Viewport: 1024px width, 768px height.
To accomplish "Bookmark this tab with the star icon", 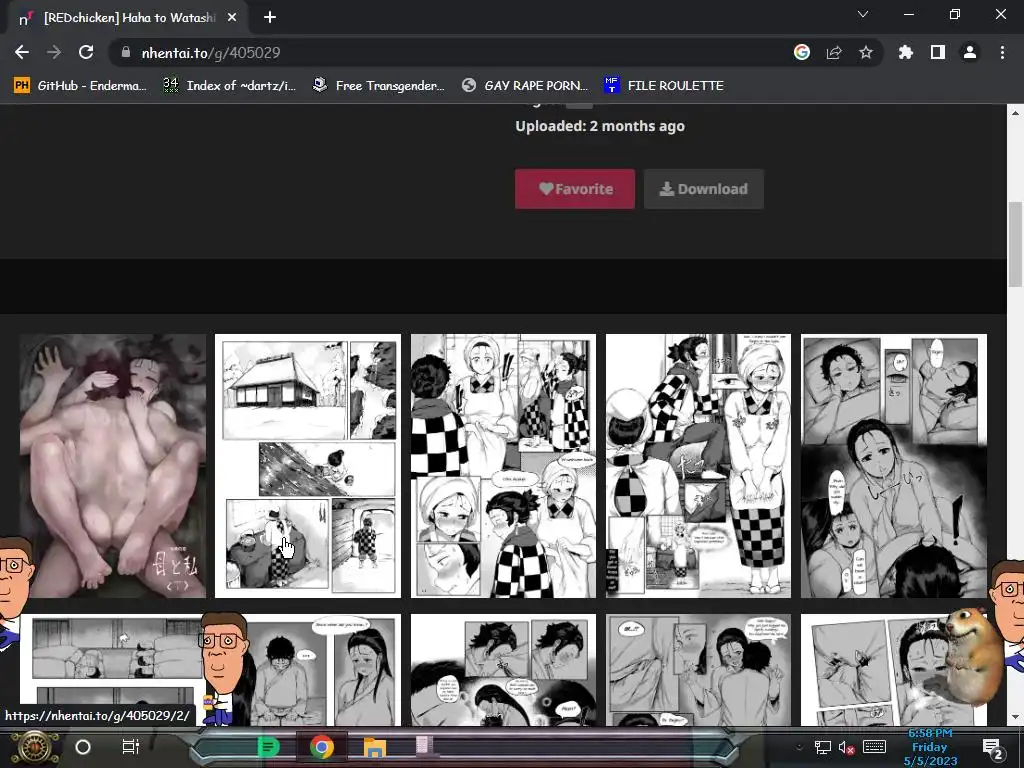I will pos(866,52).
